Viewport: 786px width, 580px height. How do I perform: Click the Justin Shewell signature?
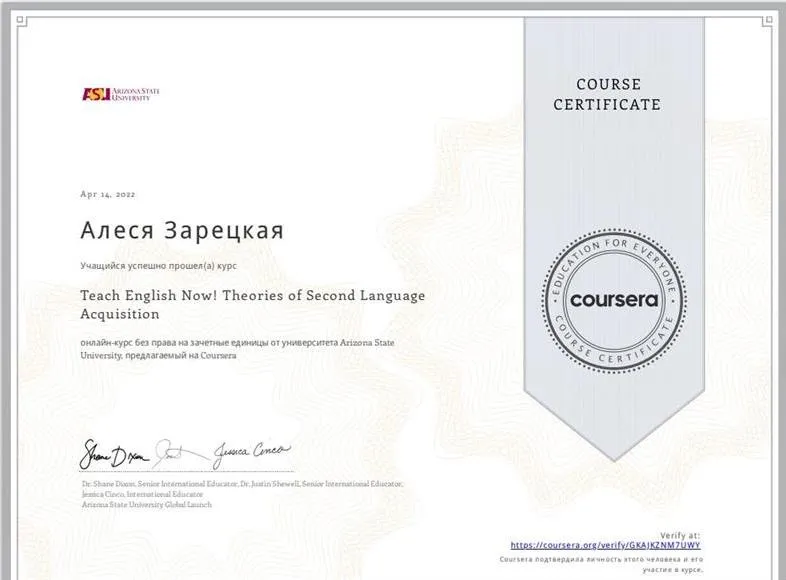(x=180, y=453)
